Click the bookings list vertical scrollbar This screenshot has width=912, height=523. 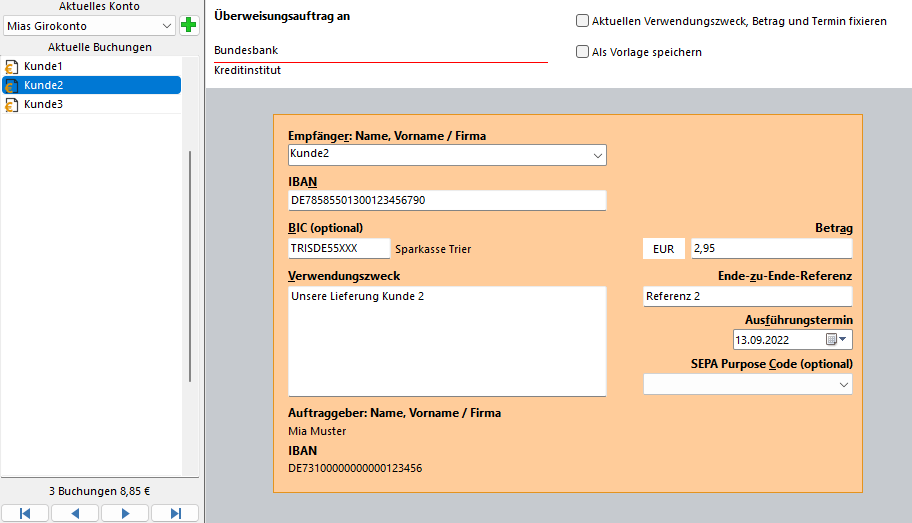[190, 266]
